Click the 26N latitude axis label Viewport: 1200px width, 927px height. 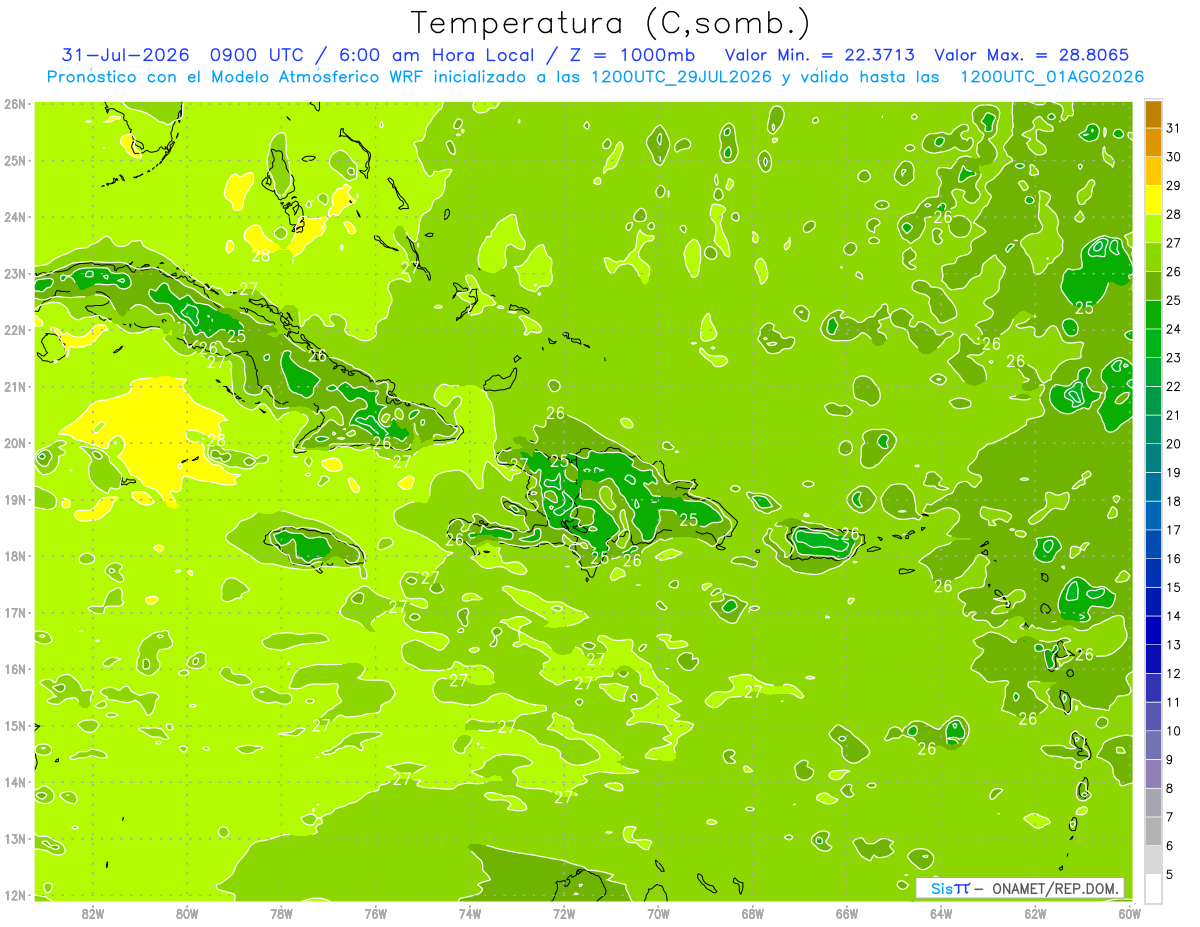15,104
